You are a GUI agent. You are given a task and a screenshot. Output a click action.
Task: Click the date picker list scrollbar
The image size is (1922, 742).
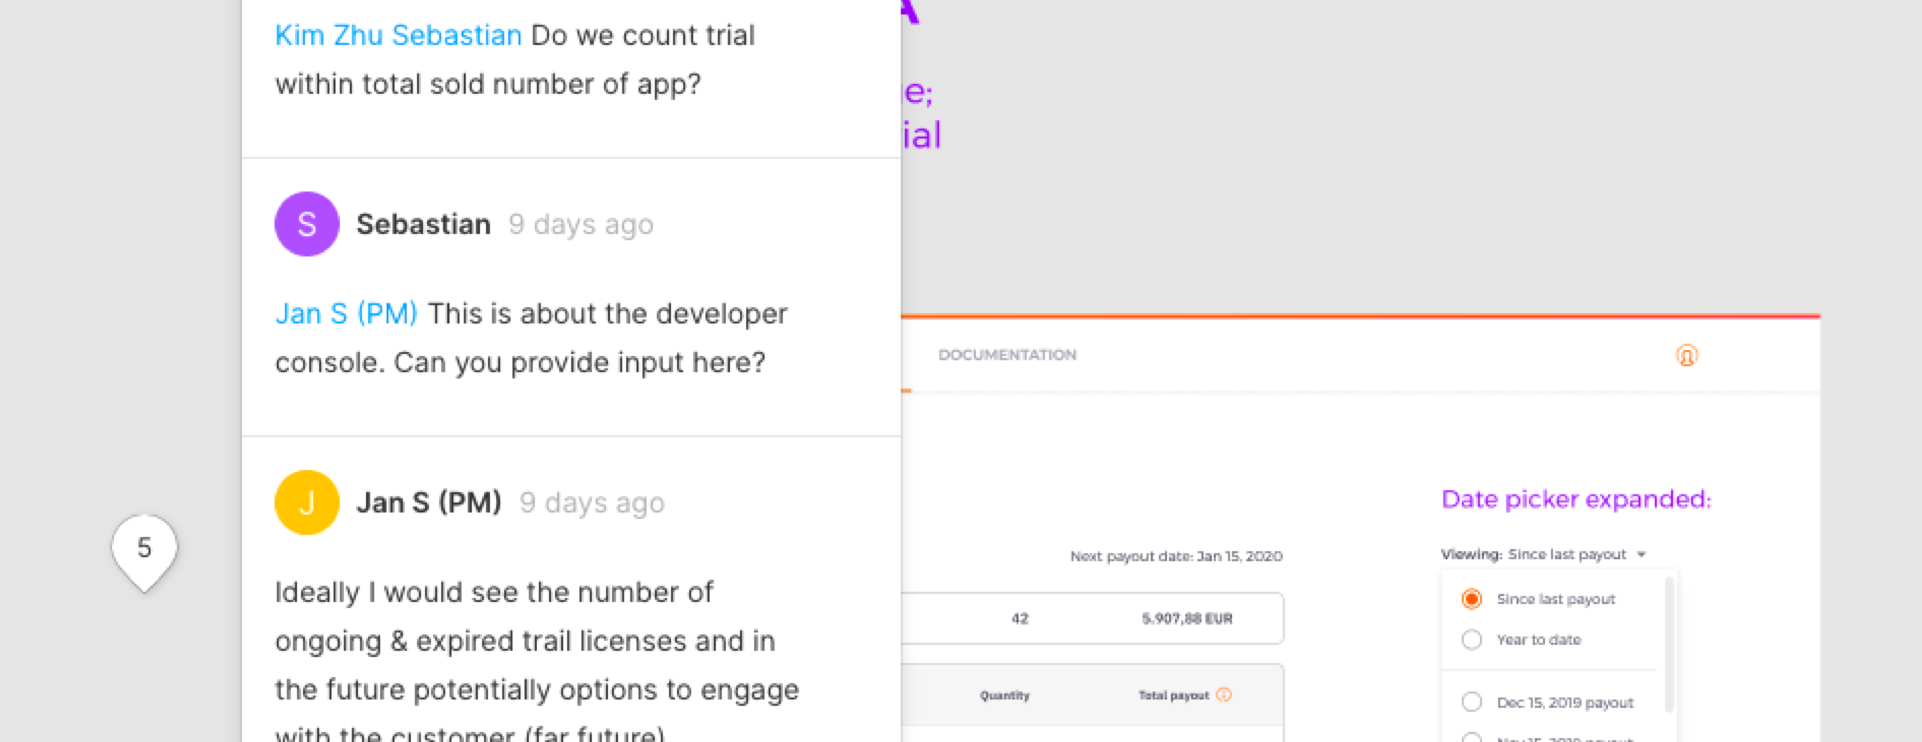(x=1668, y=645)
